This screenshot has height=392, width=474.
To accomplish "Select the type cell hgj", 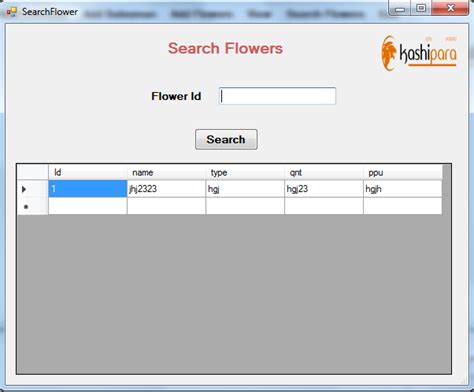I will (x=245, y=189).
